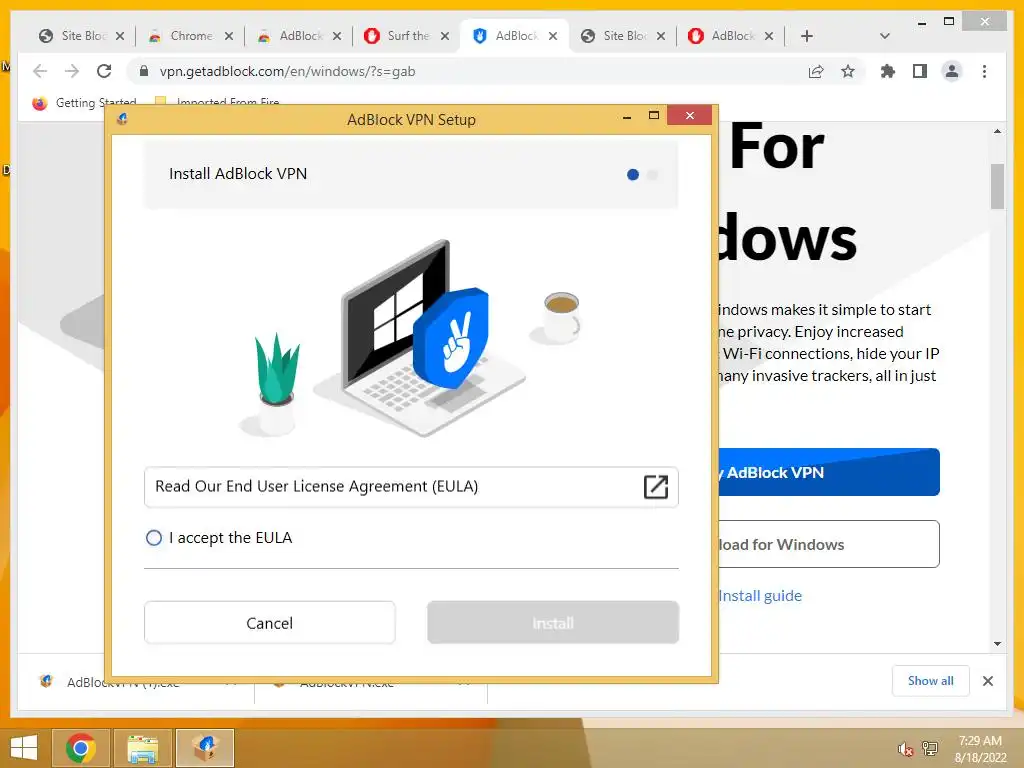1024x768 pixels.
Task: Maximize the AdBlock VPN Setup window
Action: (x=654, y=116)
